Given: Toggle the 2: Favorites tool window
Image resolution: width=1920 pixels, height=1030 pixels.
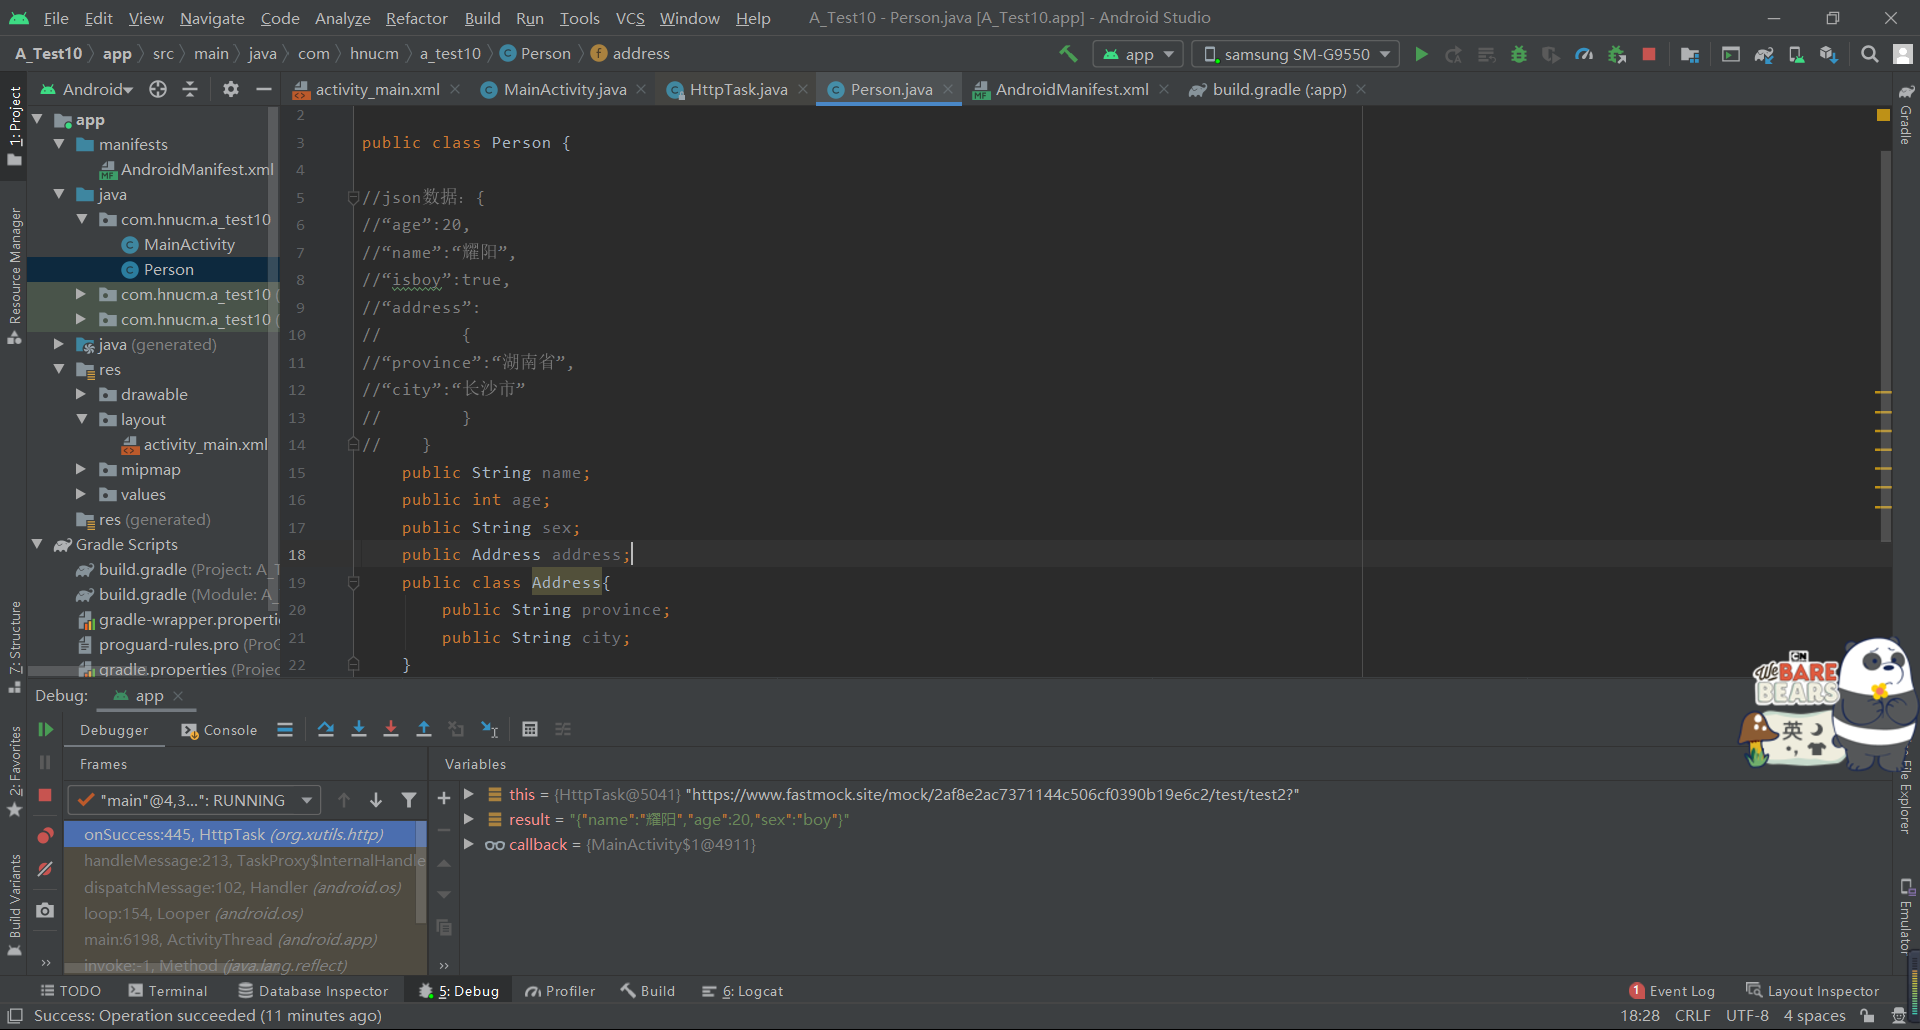Looking at the screenshot, I should 14,770.
